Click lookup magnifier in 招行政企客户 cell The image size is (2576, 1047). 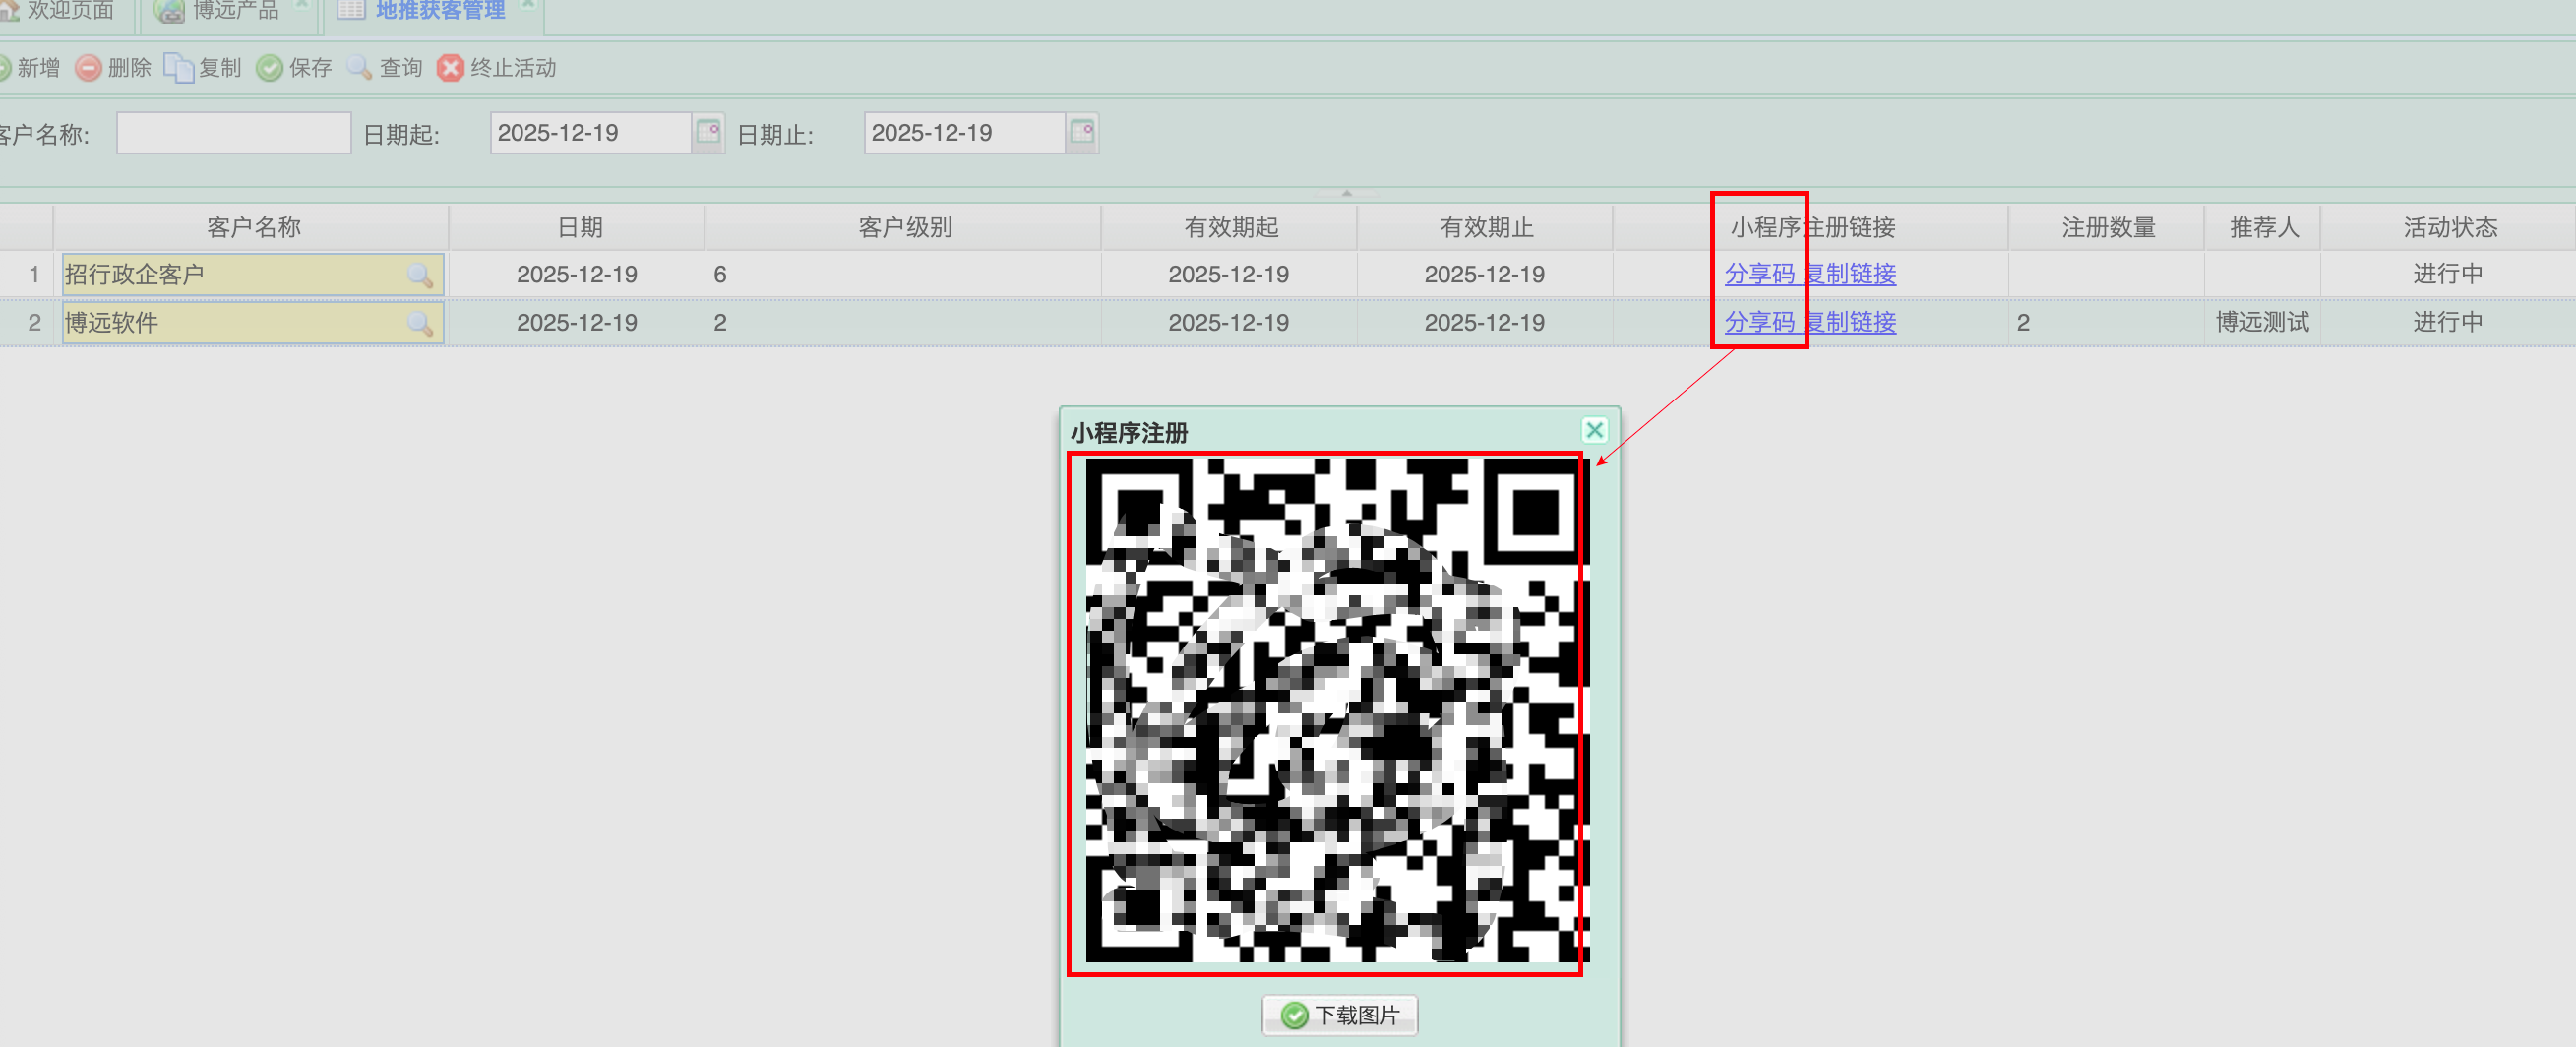[420, 275]
